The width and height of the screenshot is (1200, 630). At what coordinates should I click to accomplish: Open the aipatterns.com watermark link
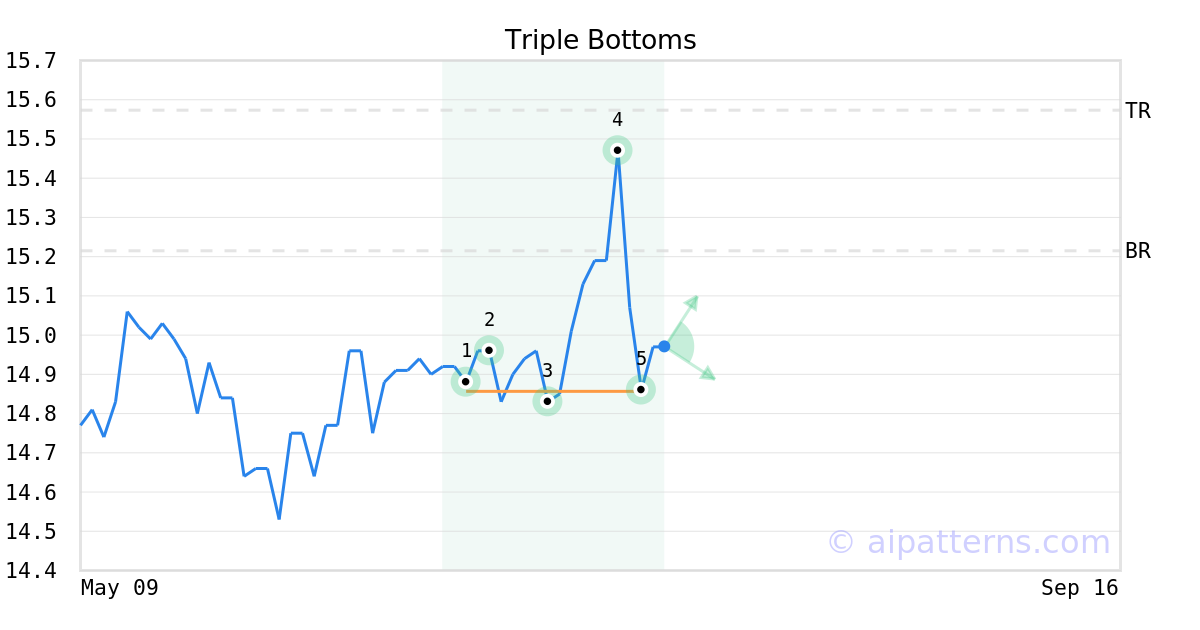(968, 543)
